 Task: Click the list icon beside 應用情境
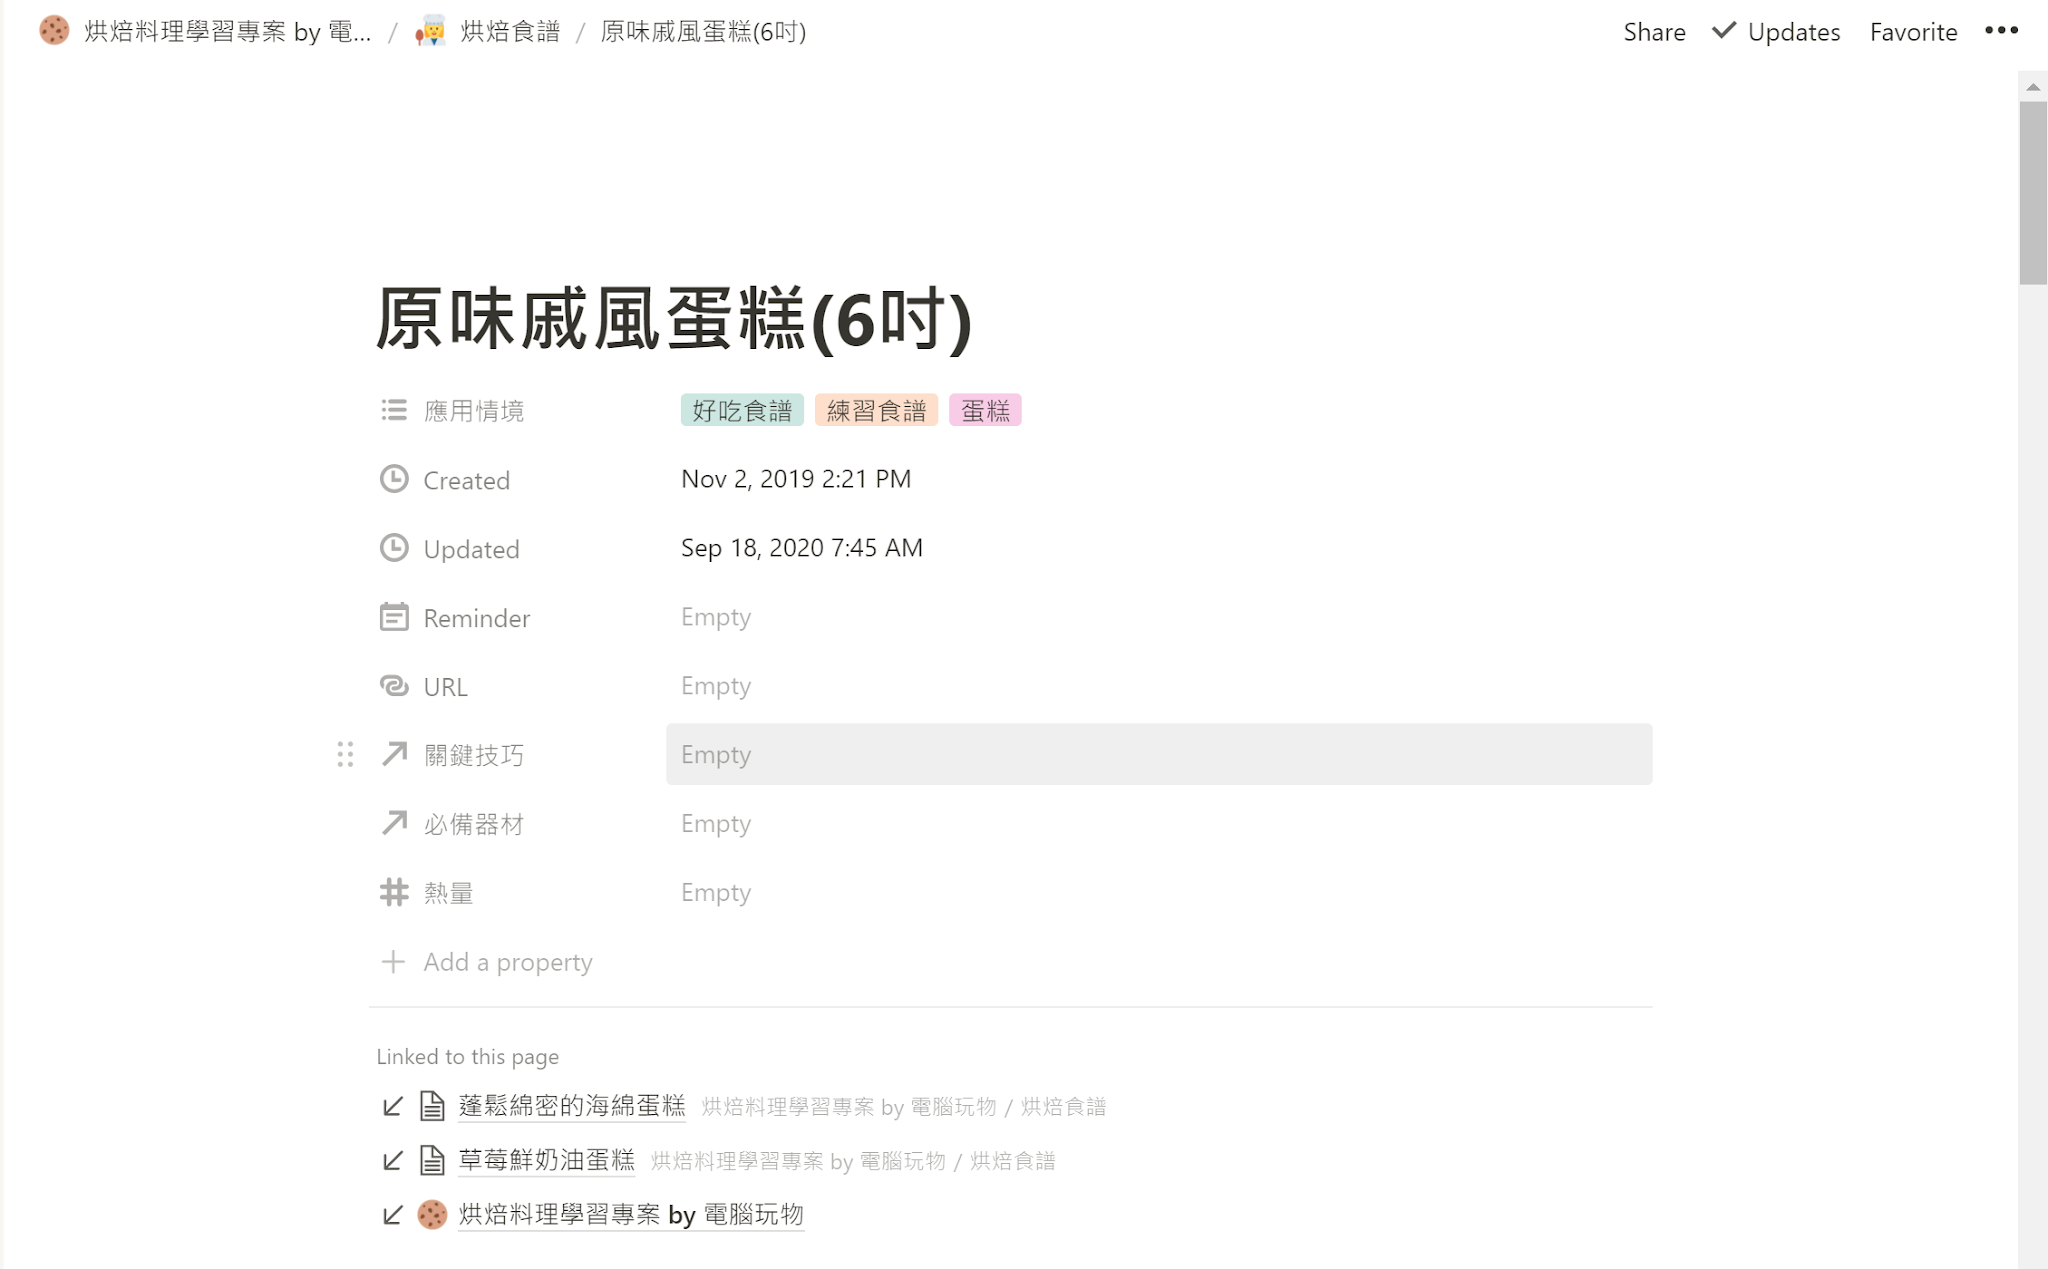tap(394, 410)
